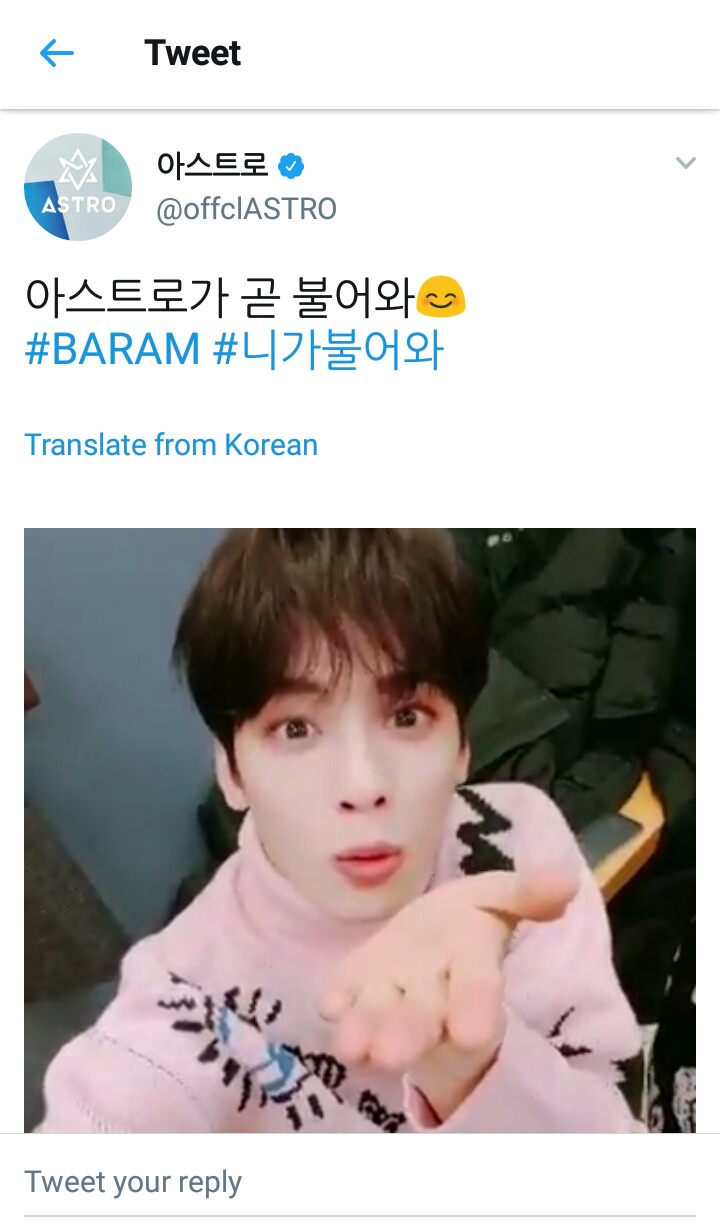Open the ASTRO profile avatar

(x=78, y=187)
